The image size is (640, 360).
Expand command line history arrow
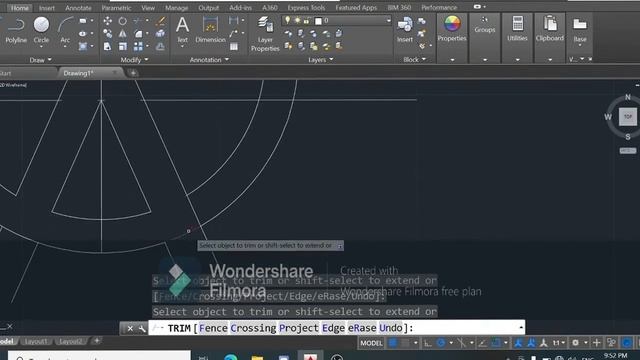[x=521, y=327]
